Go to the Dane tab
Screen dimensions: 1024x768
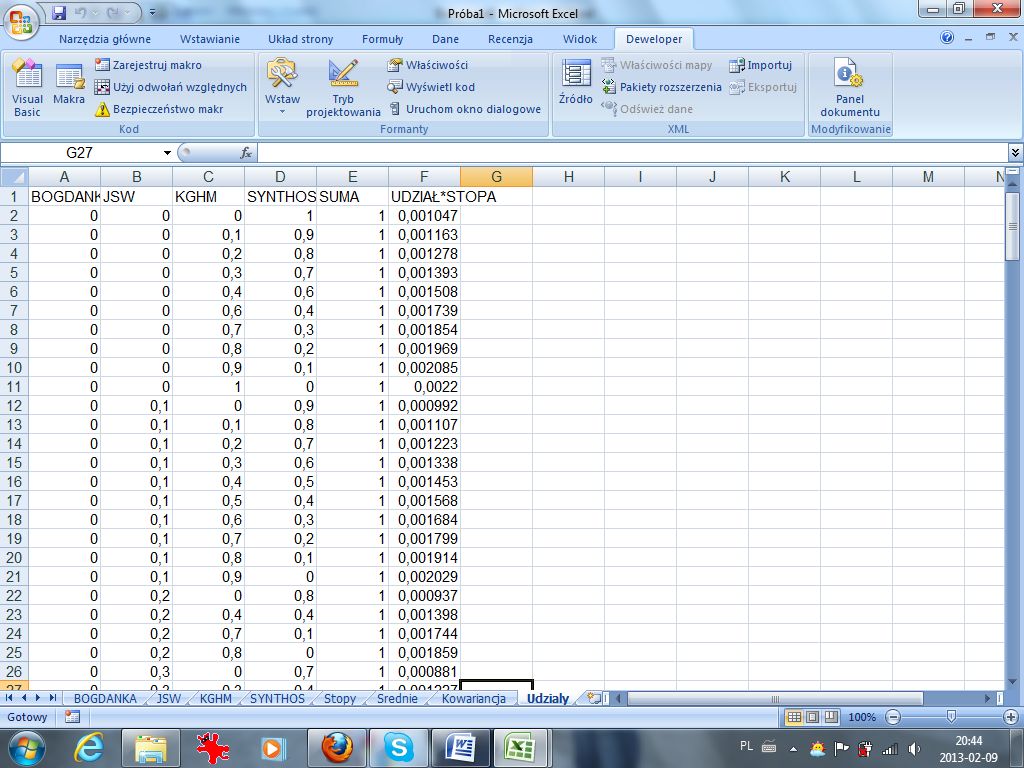tap(445, 39)
